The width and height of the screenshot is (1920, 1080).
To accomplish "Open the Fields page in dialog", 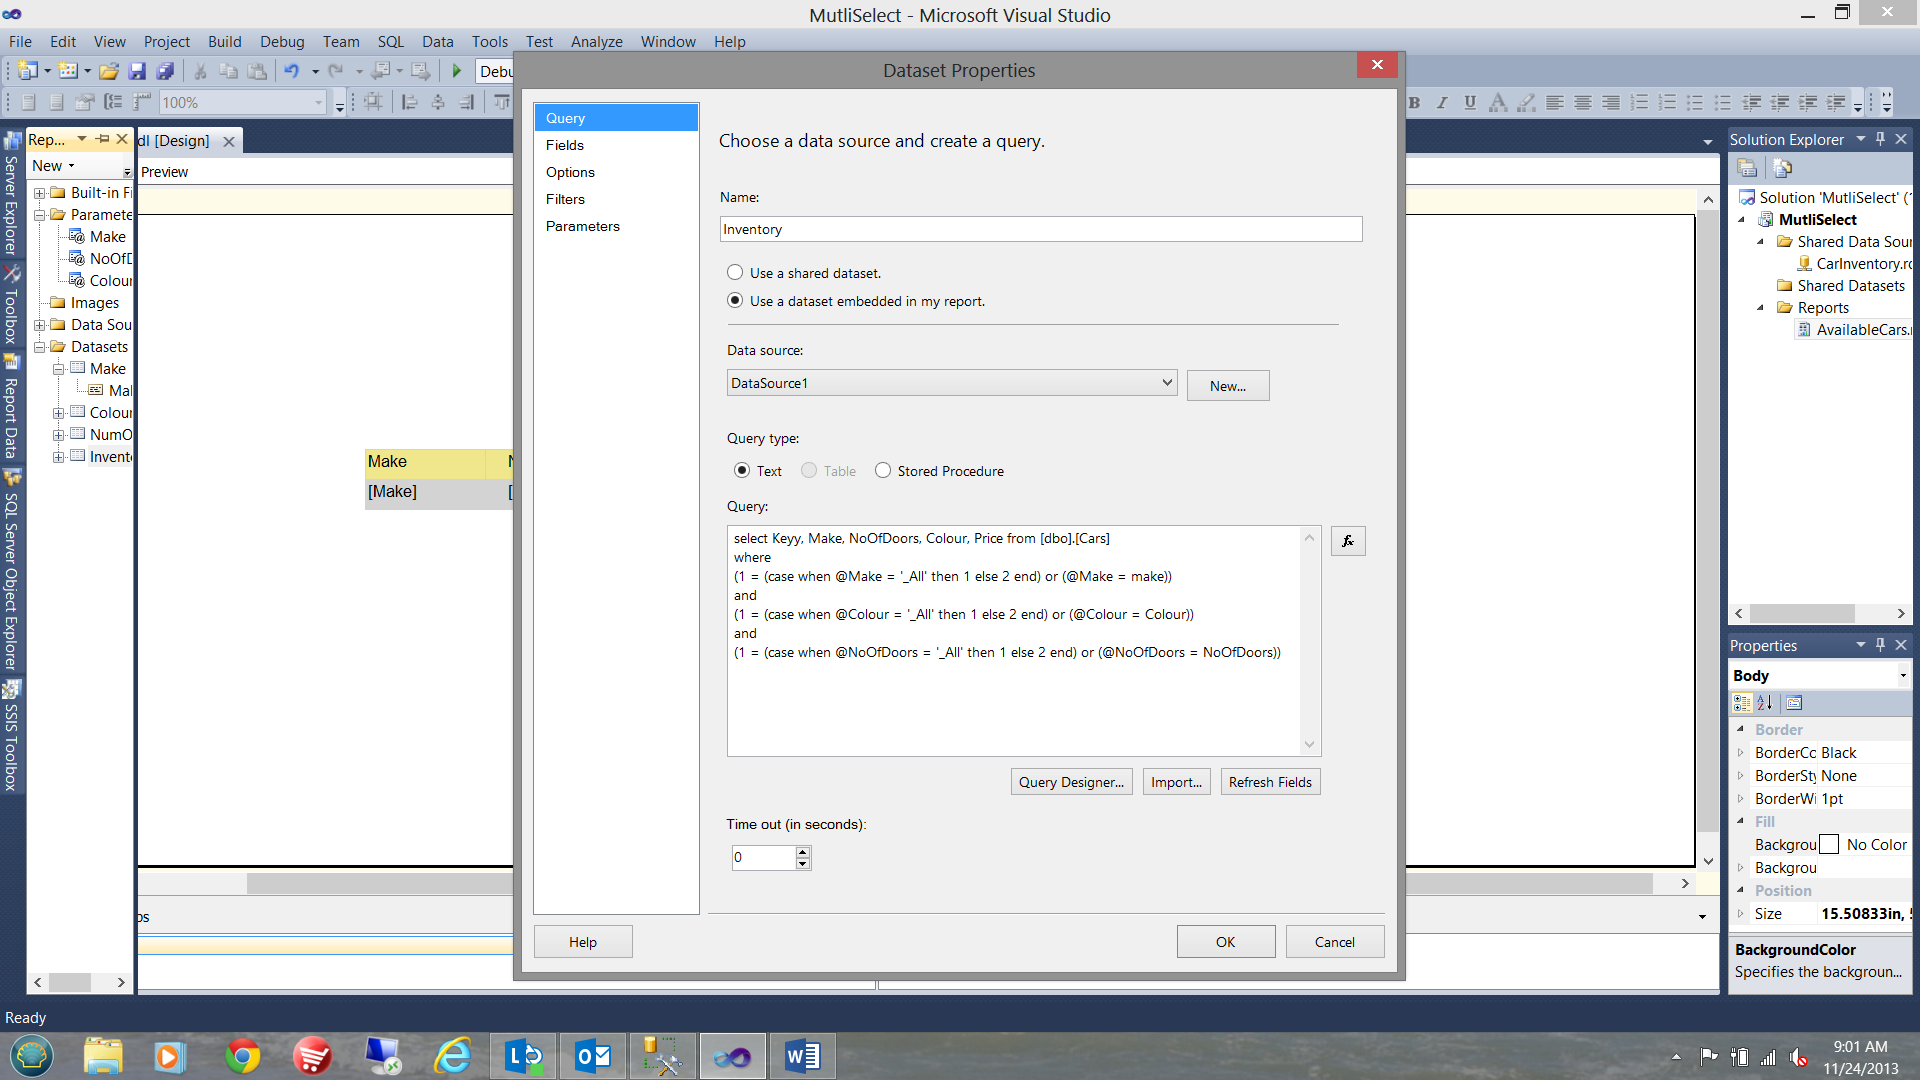I will (565, 145).
